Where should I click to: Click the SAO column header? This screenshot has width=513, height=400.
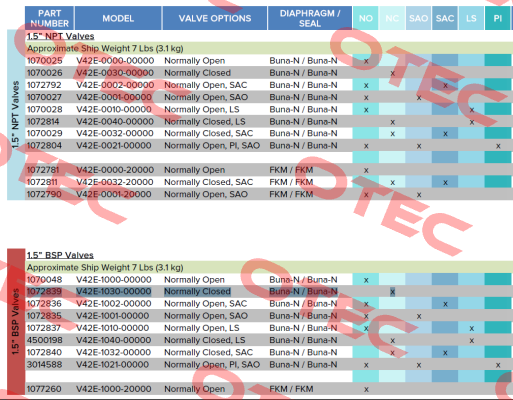[418, 18]
